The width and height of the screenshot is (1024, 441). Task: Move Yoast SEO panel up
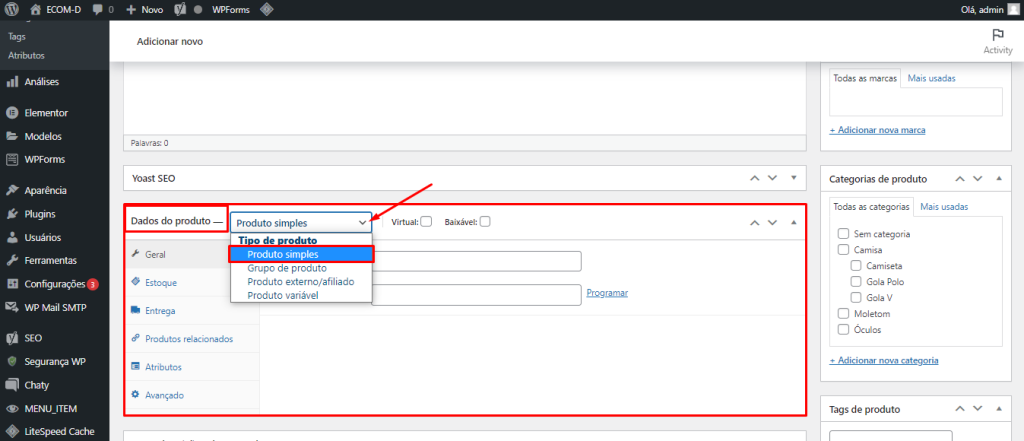[x=755, y=178]
